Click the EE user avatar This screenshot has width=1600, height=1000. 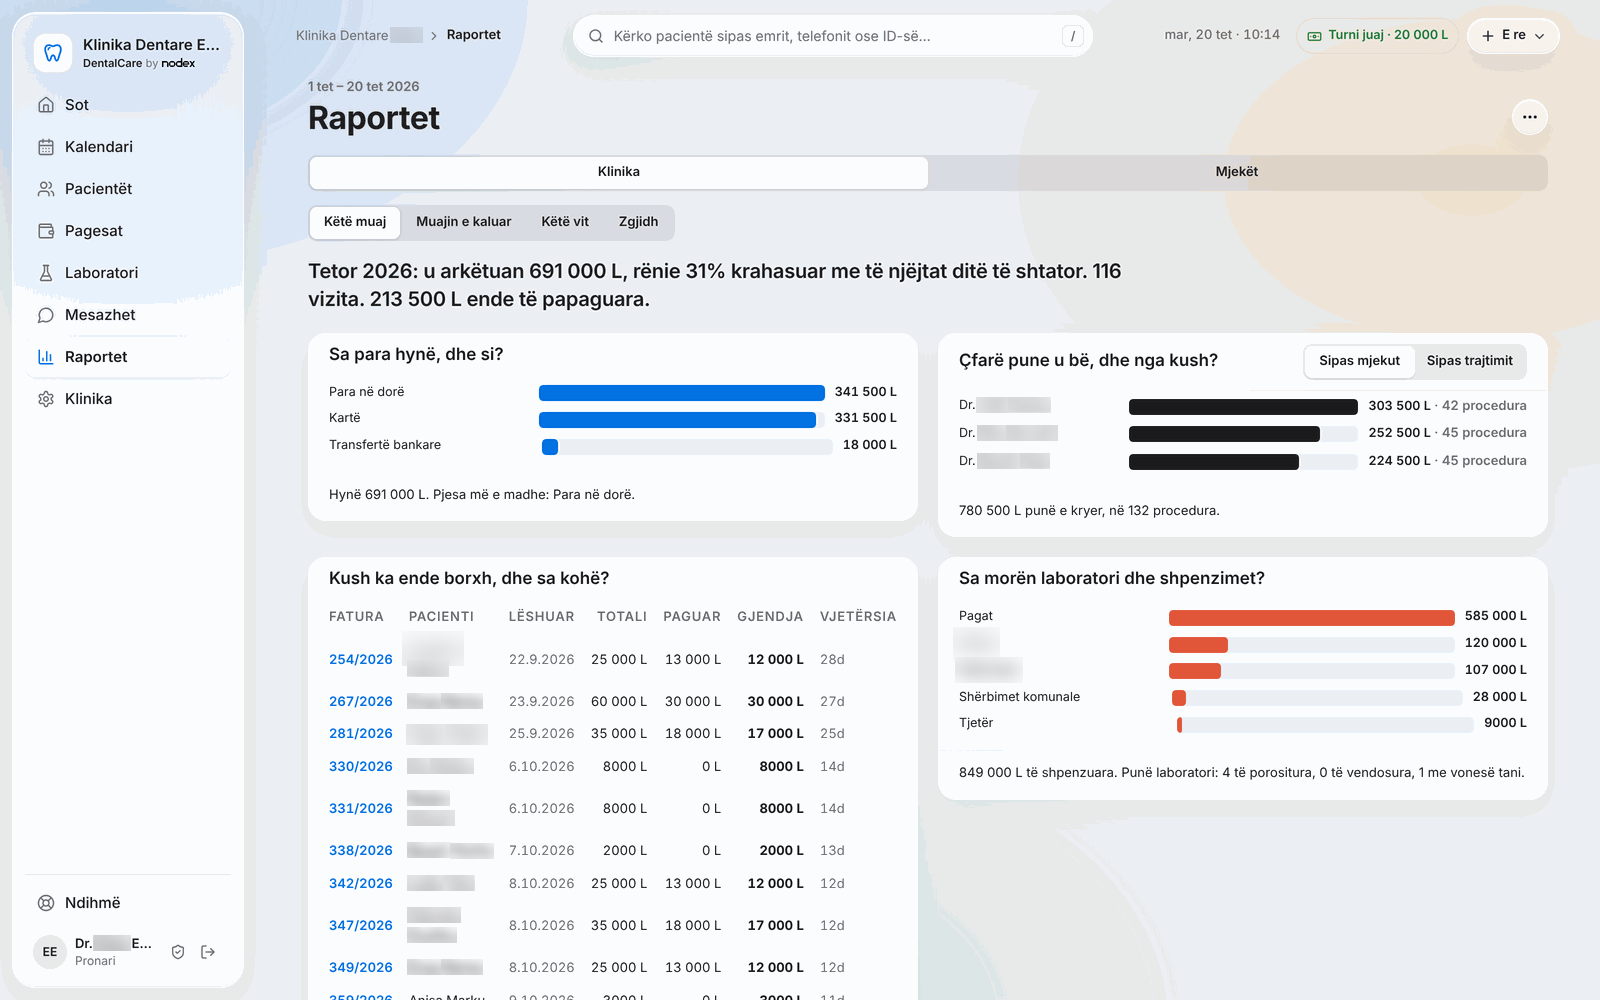(x=50, y=952)
